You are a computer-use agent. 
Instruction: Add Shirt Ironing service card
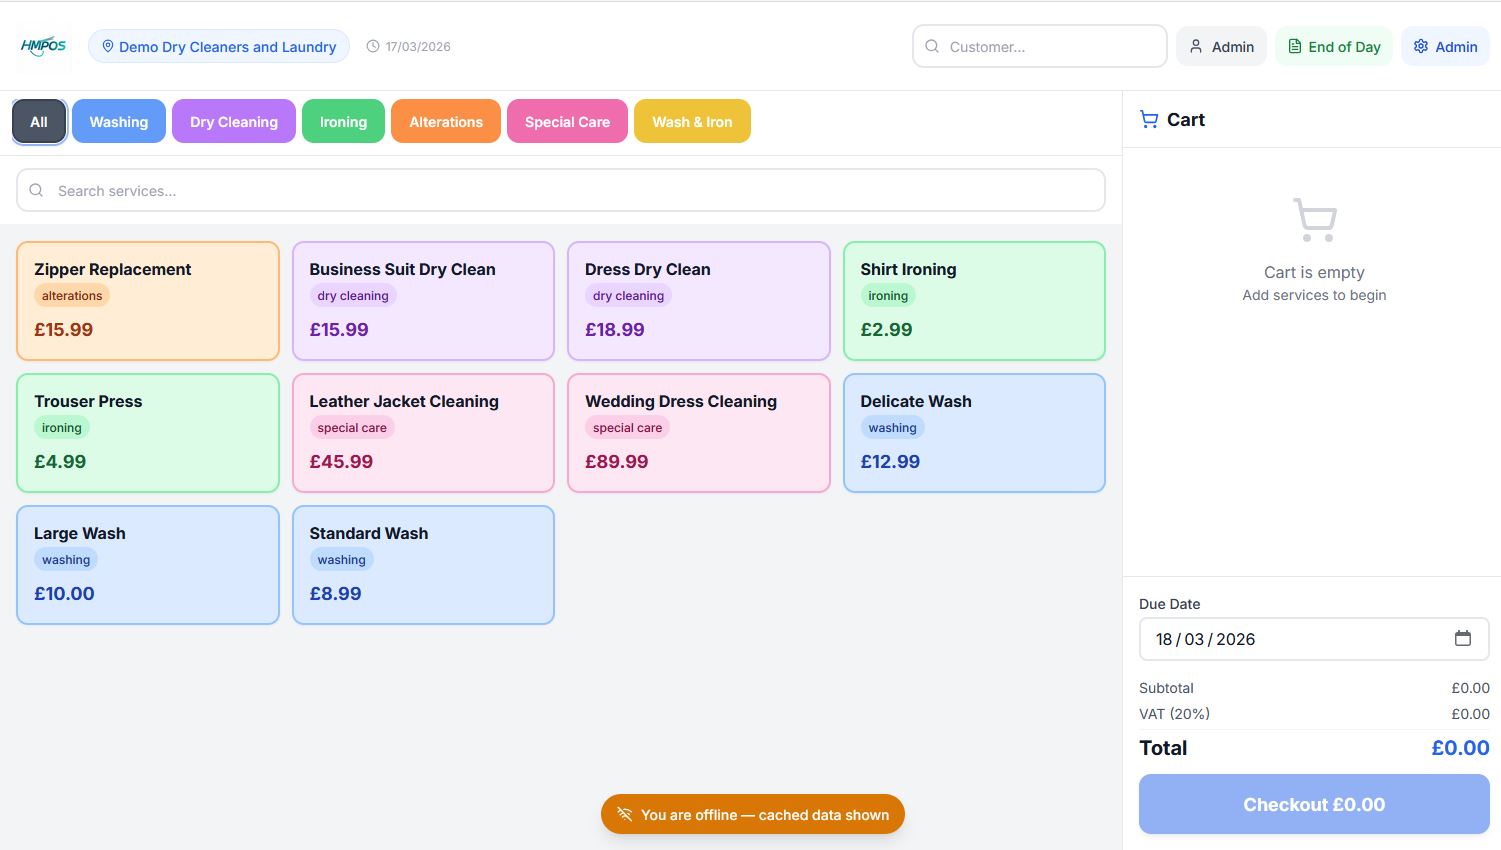click(x=974, y=301)
